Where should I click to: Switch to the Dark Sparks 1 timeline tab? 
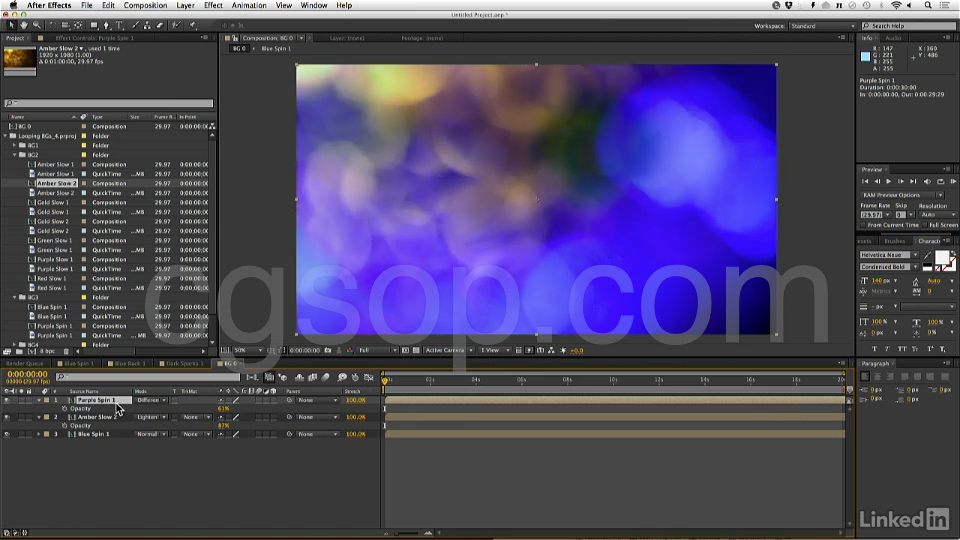coord(182,363)
